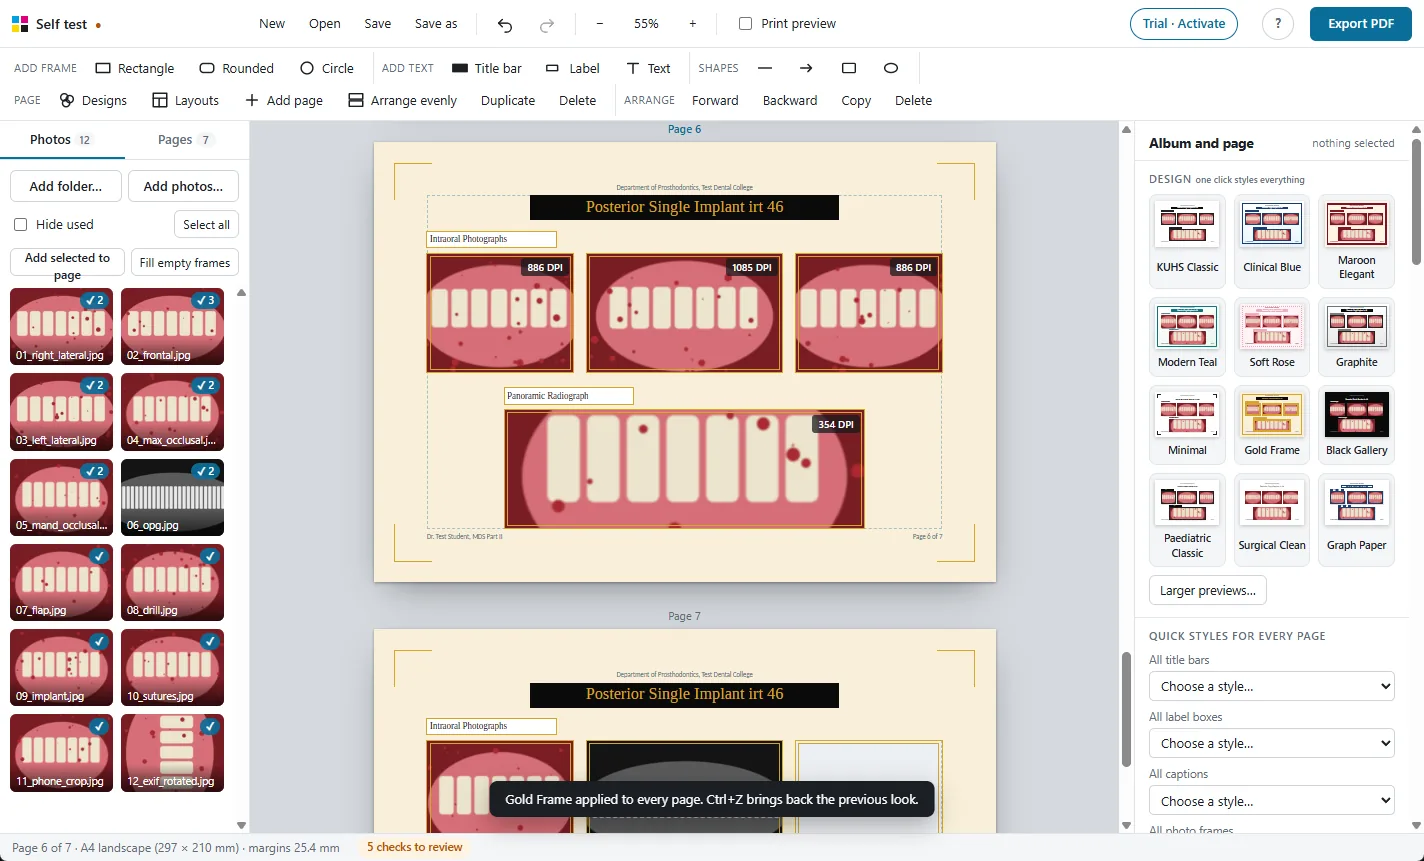This screenshot has width=1424, height=861.
Task: Bring element Forward
Action: click(x=715, y=100)
